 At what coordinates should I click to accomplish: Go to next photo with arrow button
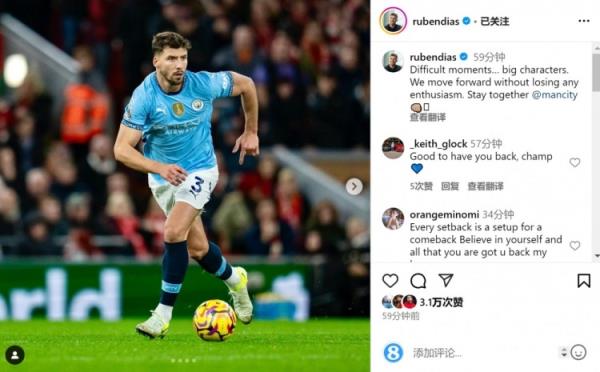click(354, 186)
